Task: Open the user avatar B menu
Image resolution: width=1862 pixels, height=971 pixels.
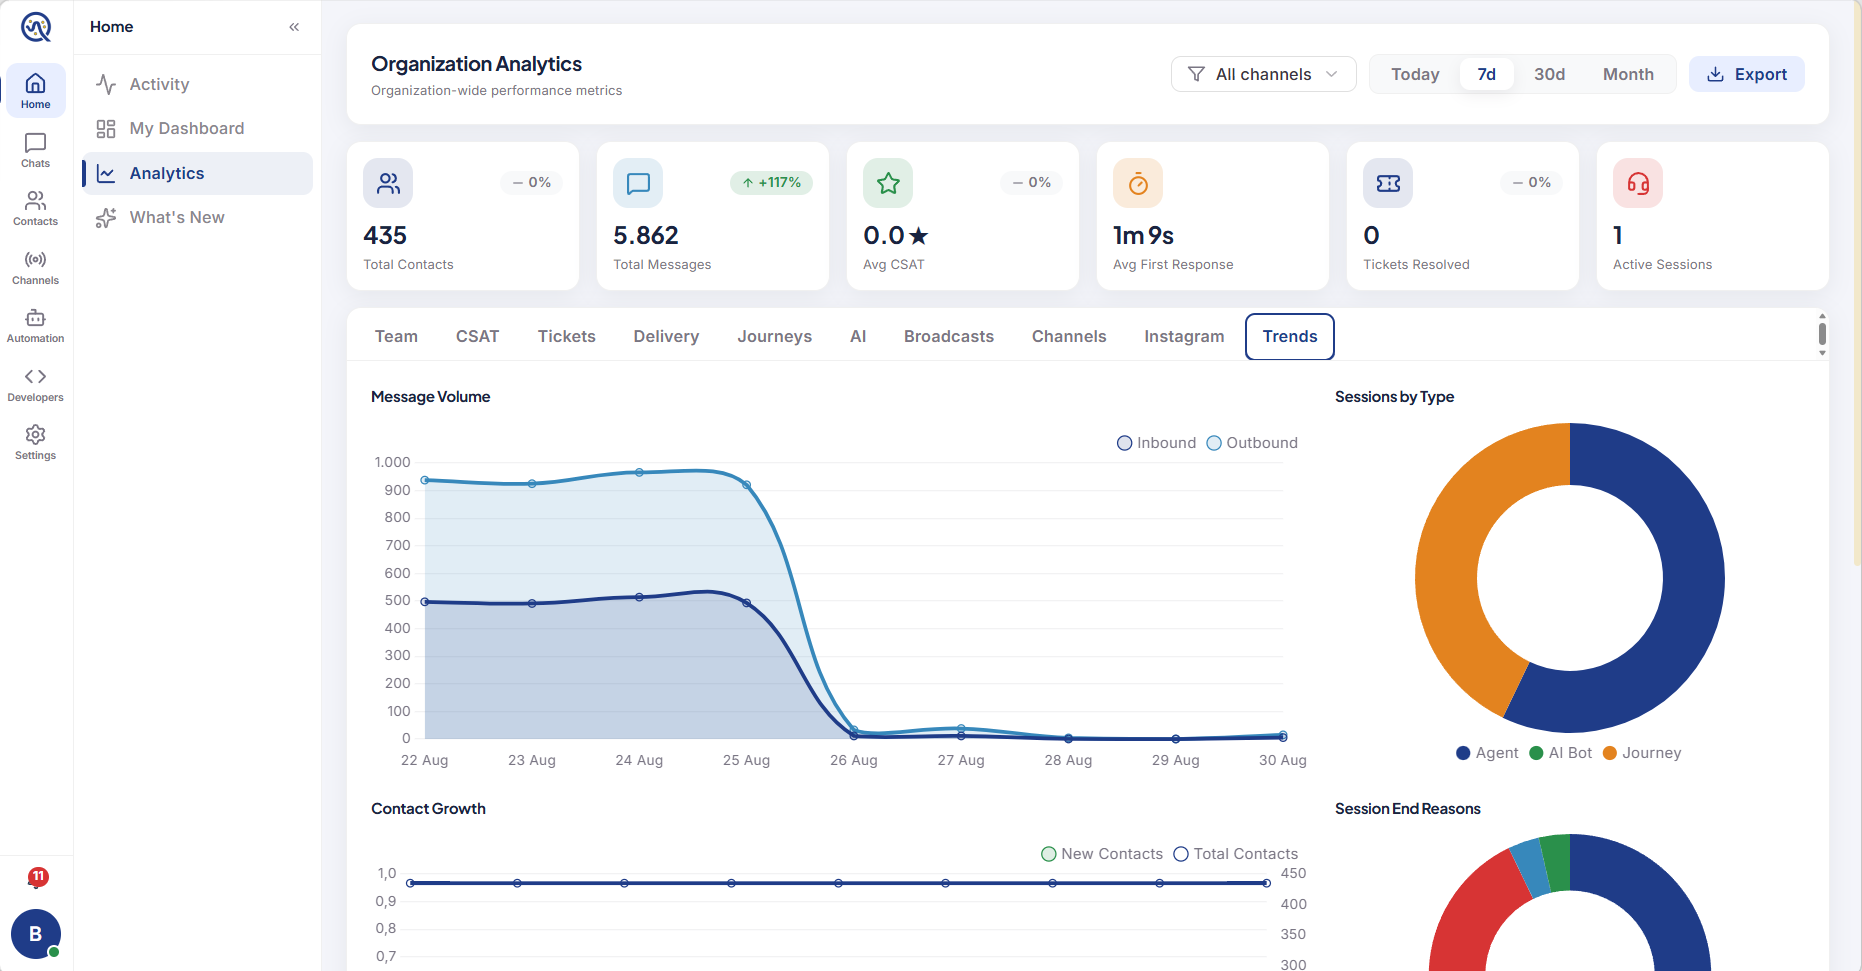Action: [36, 934]
